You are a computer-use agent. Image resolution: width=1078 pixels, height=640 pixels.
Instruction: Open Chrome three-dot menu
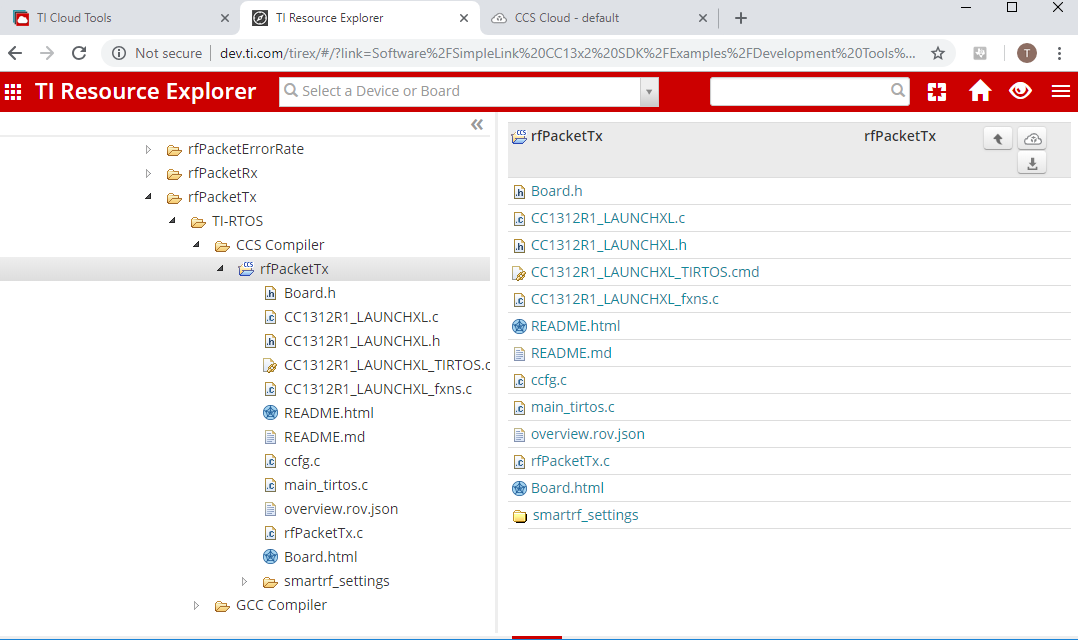coord(1059,53)
